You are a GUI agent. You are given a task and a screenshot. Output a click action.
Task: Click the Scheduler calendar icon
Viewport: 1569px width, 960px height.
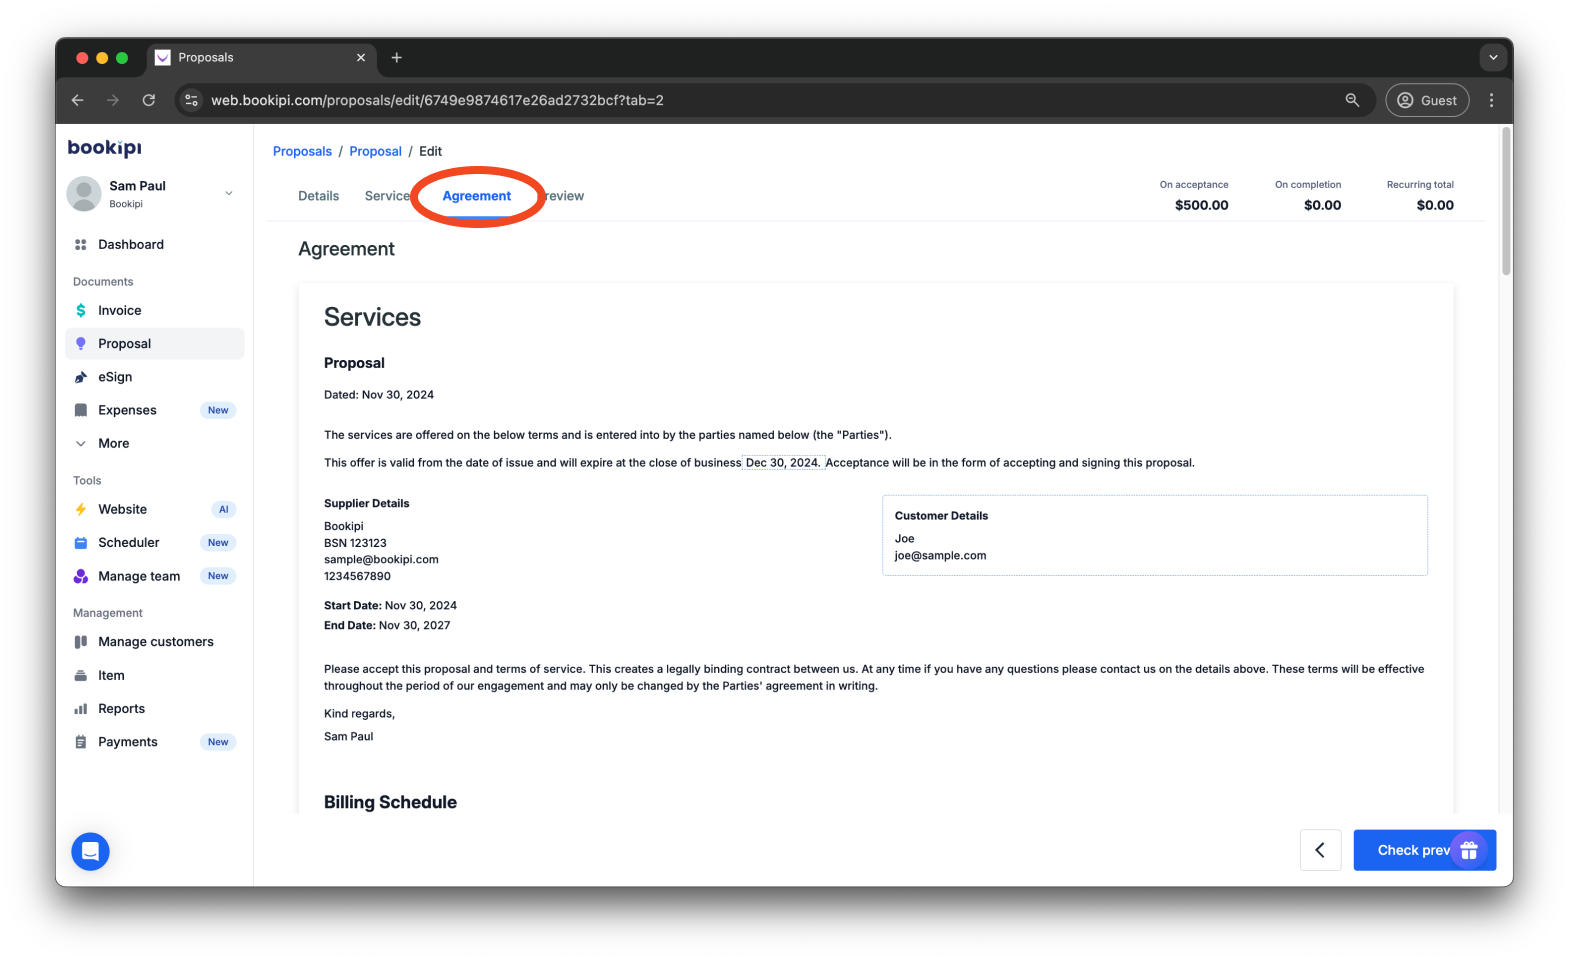click(81, 543)
